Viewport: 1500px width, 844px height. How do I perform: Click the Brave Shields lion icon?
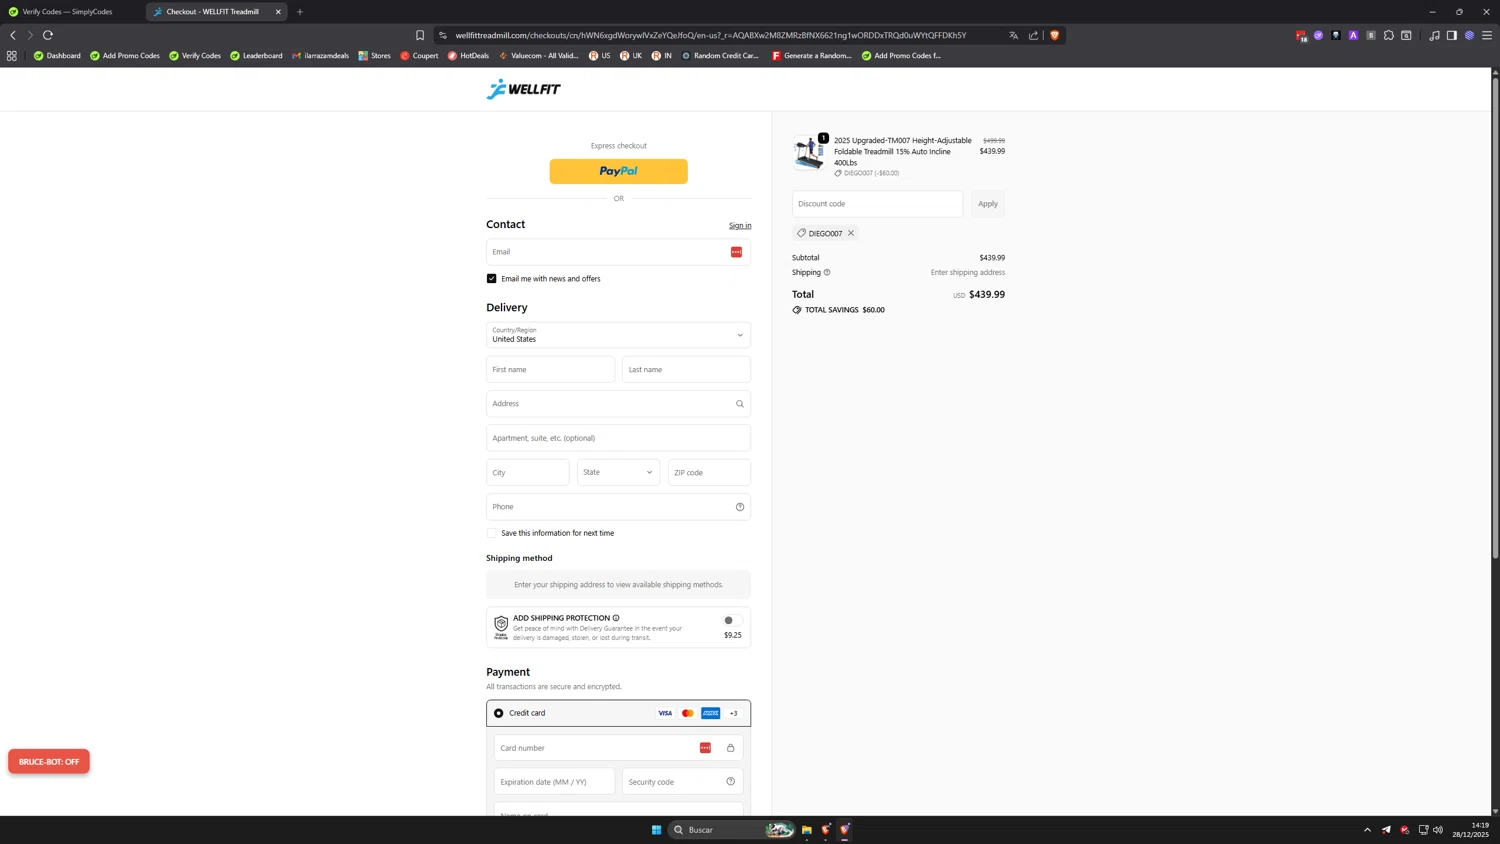click(1054, 35)
